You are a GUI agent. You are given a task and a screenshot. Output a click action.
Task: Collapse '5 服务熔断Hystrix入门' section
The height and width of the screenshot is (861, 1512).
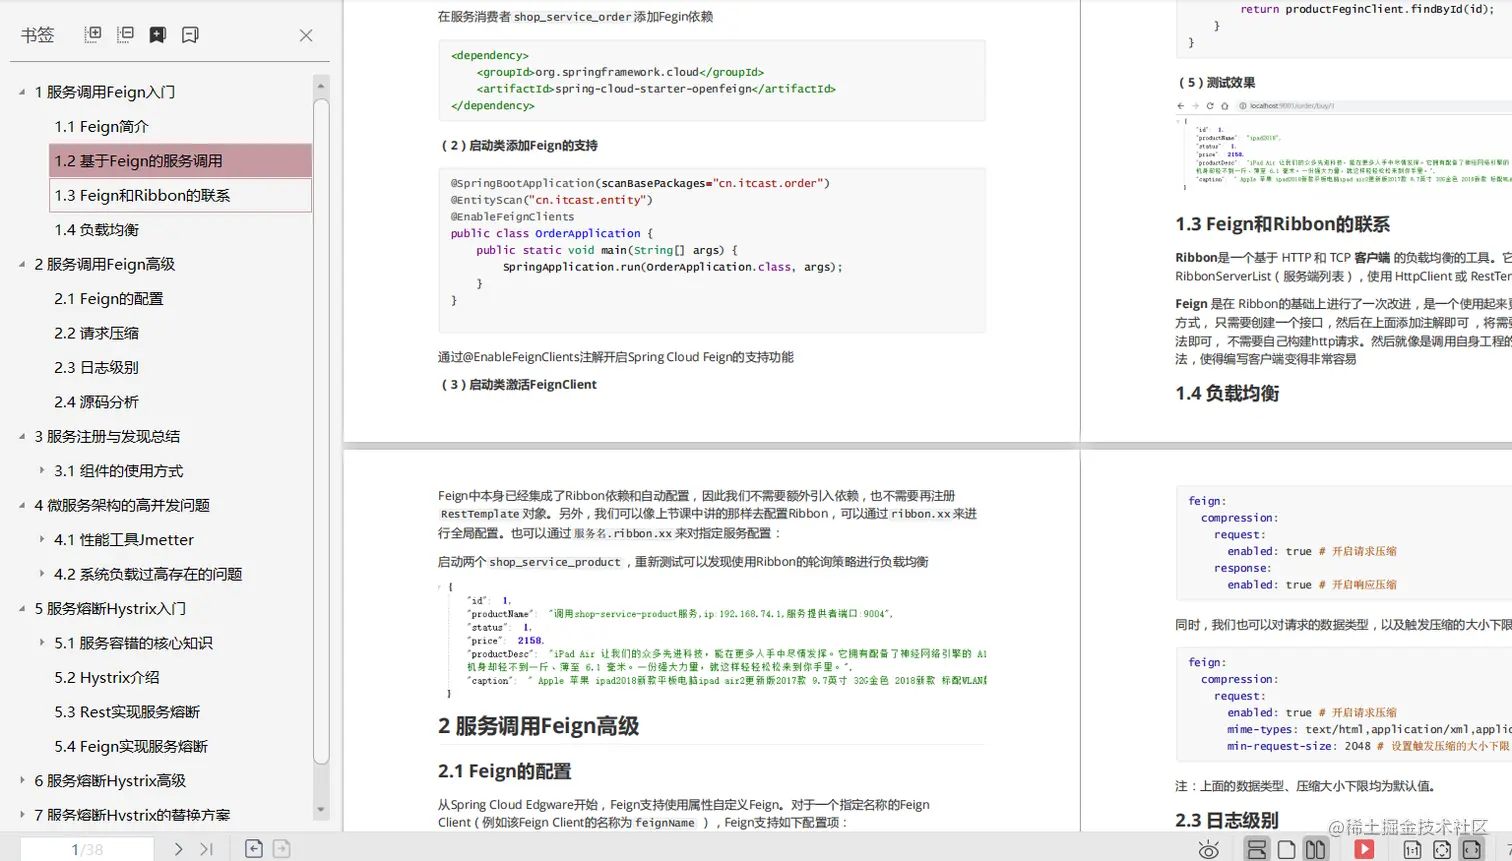22,608
